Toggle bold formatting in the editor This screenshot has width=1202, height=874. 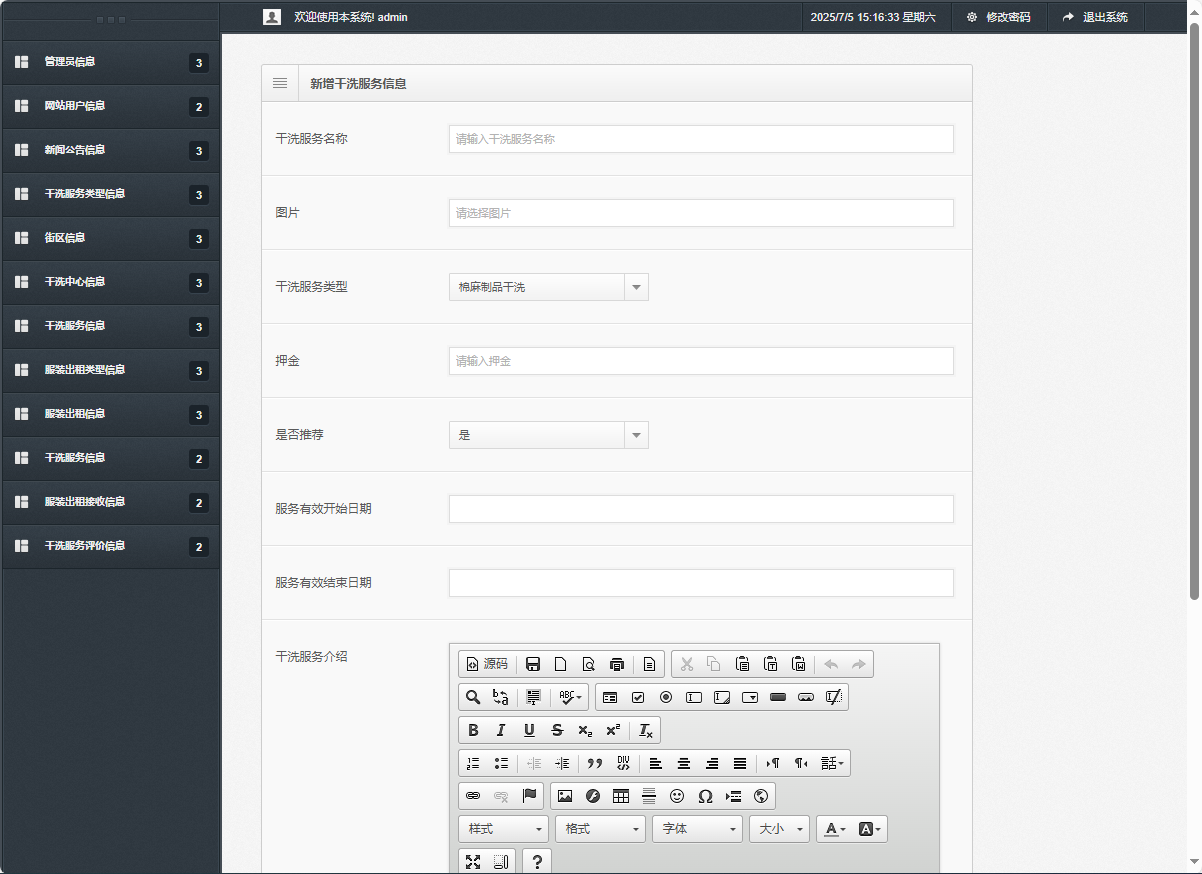click(473, 730)
